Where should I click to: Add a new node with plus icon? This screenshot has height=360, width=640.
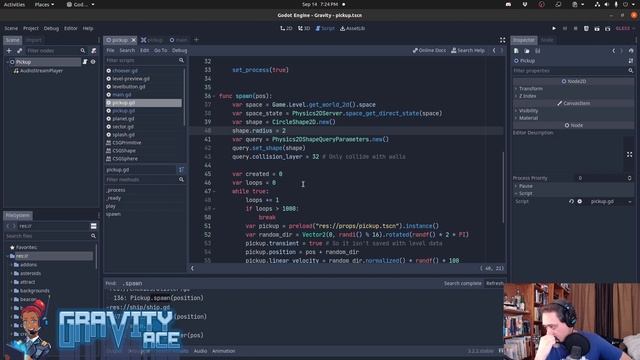[x=9, y=51]
